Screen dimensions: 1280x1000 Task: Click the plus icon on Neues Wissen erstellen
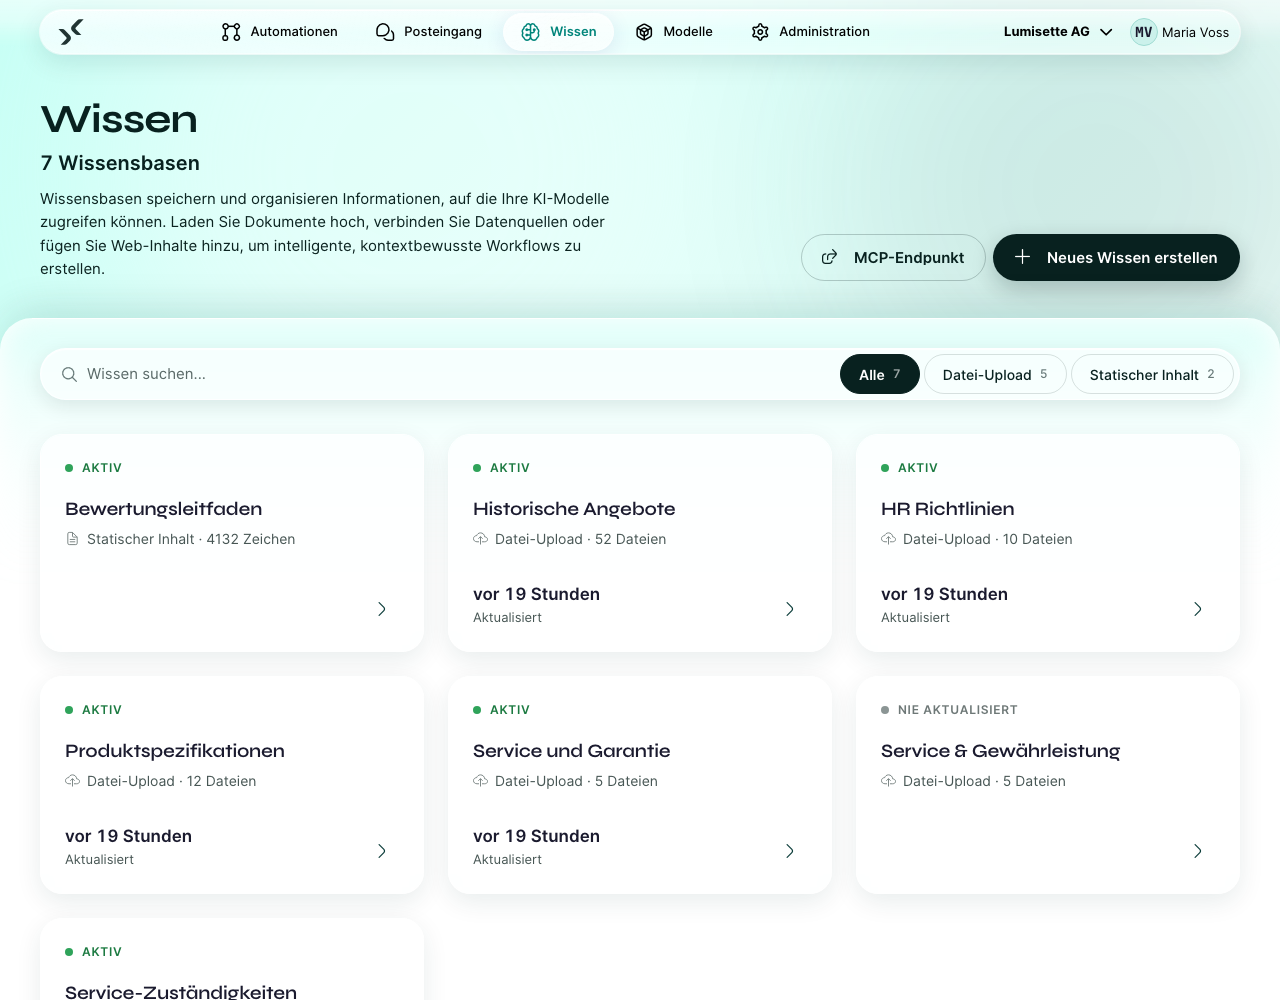(1022, 257)
